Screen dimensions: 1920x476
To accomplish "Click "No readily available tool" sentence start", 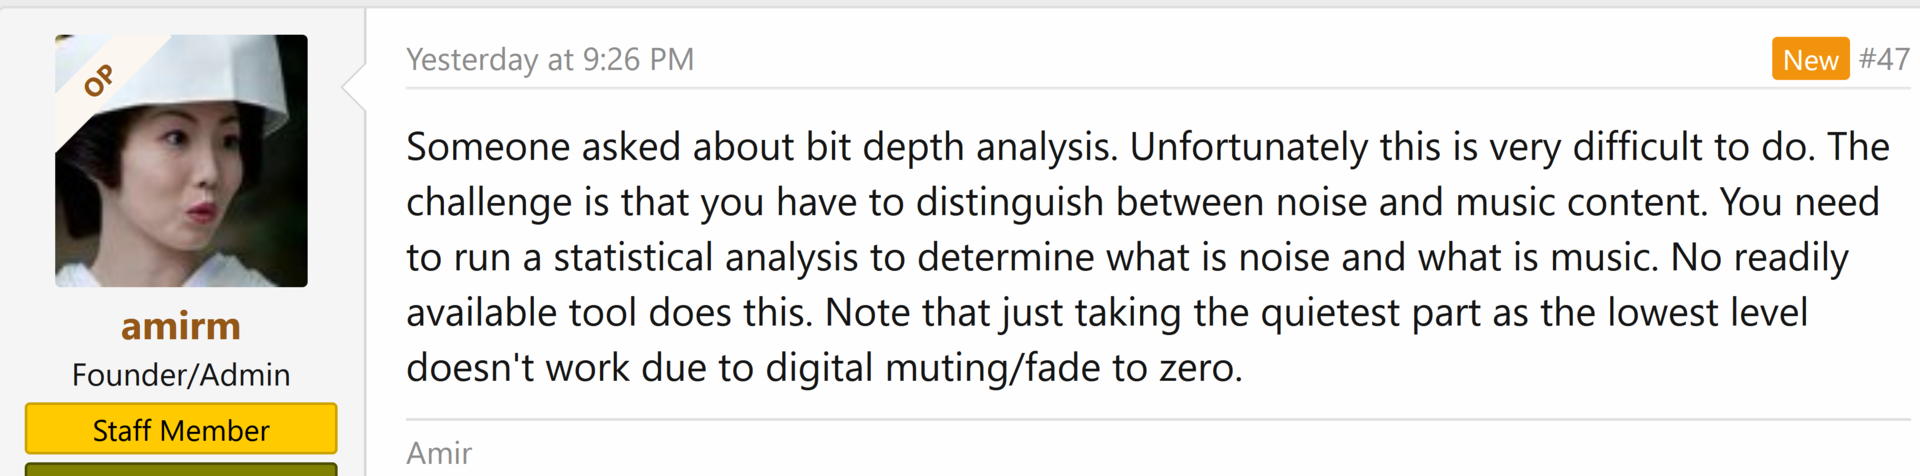I will pyautogui.click(x=1760, y=258).
